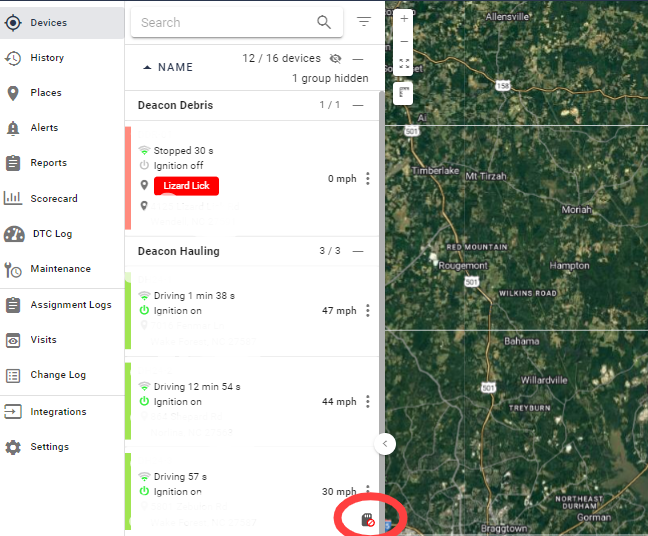Image resolution: width=648 pixels, height=536 pixels.
Task: Click the Ignition off power icon
Action: tap(144, 165)
